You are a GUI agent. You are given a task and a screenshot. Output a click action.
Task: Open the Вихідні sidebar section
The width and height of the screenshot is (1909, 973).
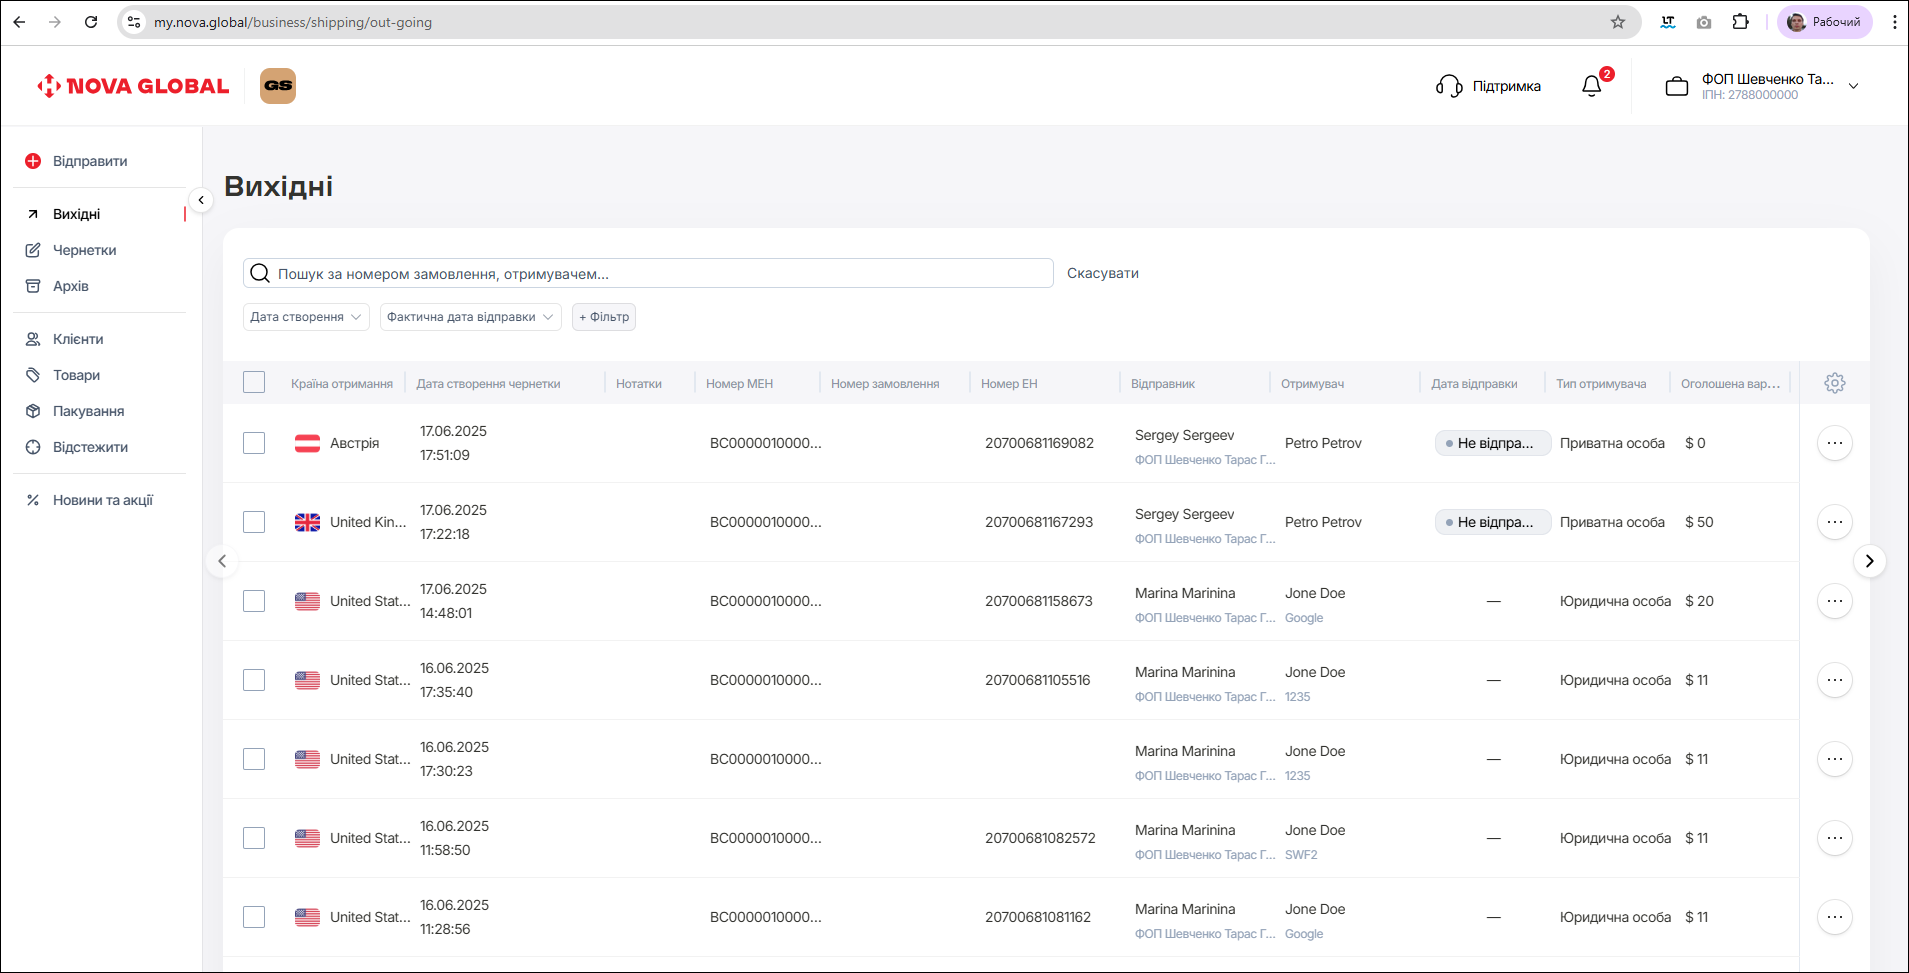coord(77,214)
